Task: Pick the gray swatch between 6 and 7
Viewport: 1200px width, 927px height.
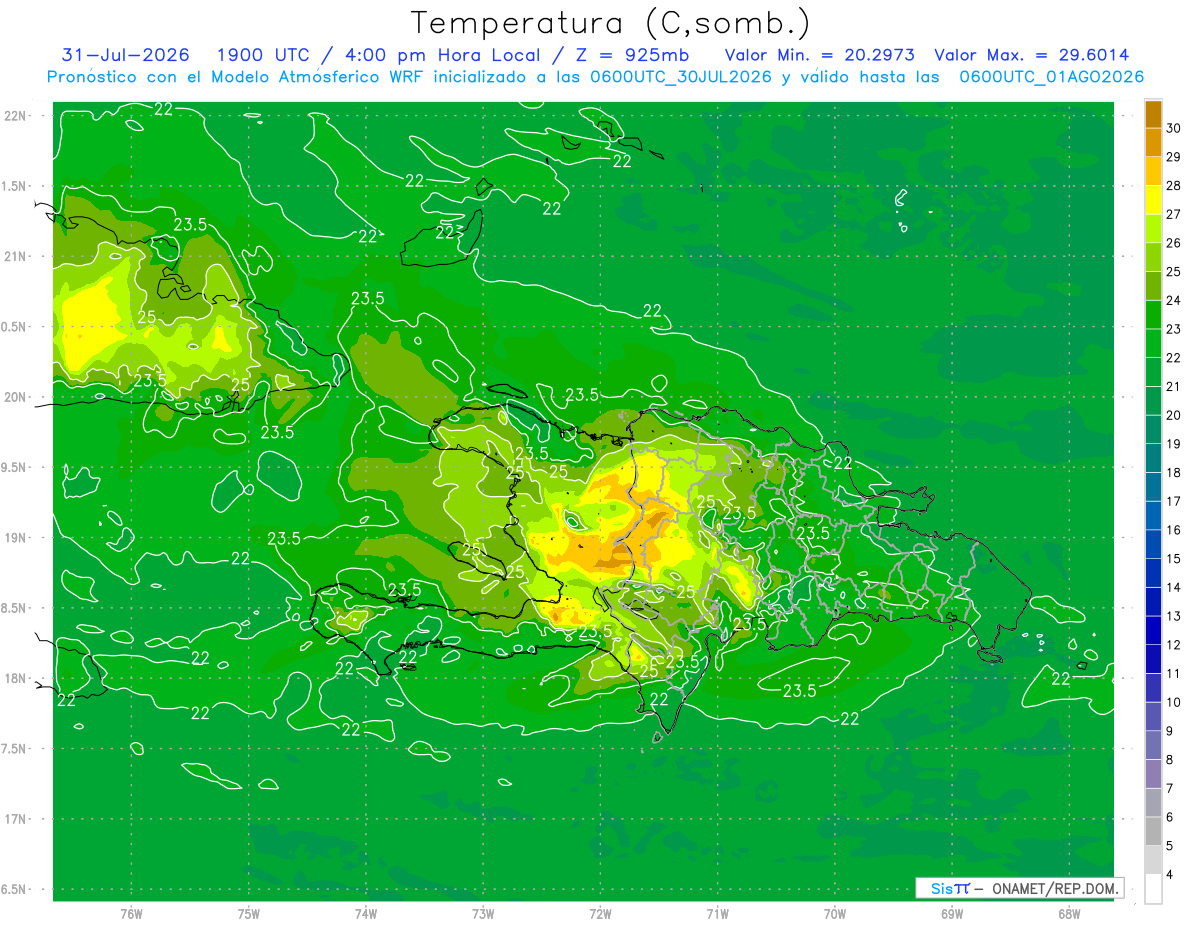Action: click(1153, 803)
